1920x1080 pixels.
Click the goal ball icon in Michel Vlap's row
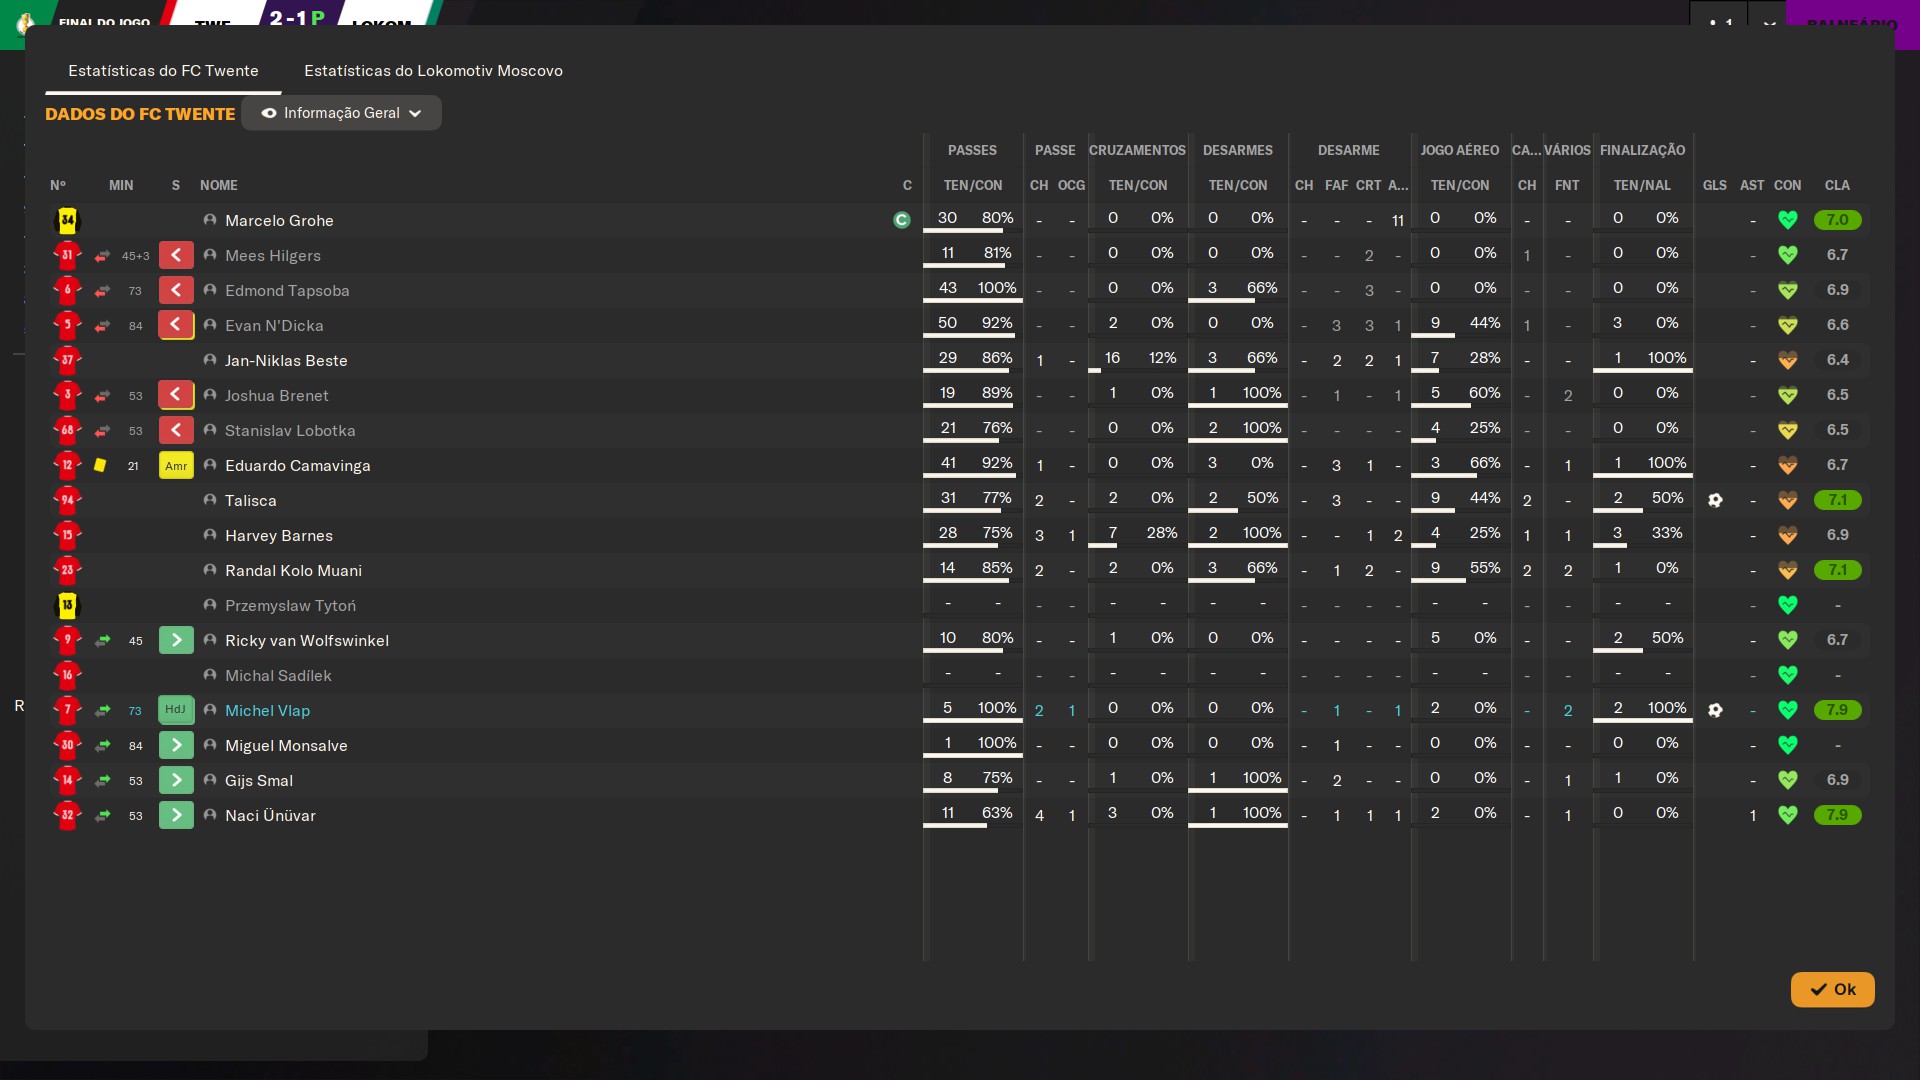(1715, 710)
